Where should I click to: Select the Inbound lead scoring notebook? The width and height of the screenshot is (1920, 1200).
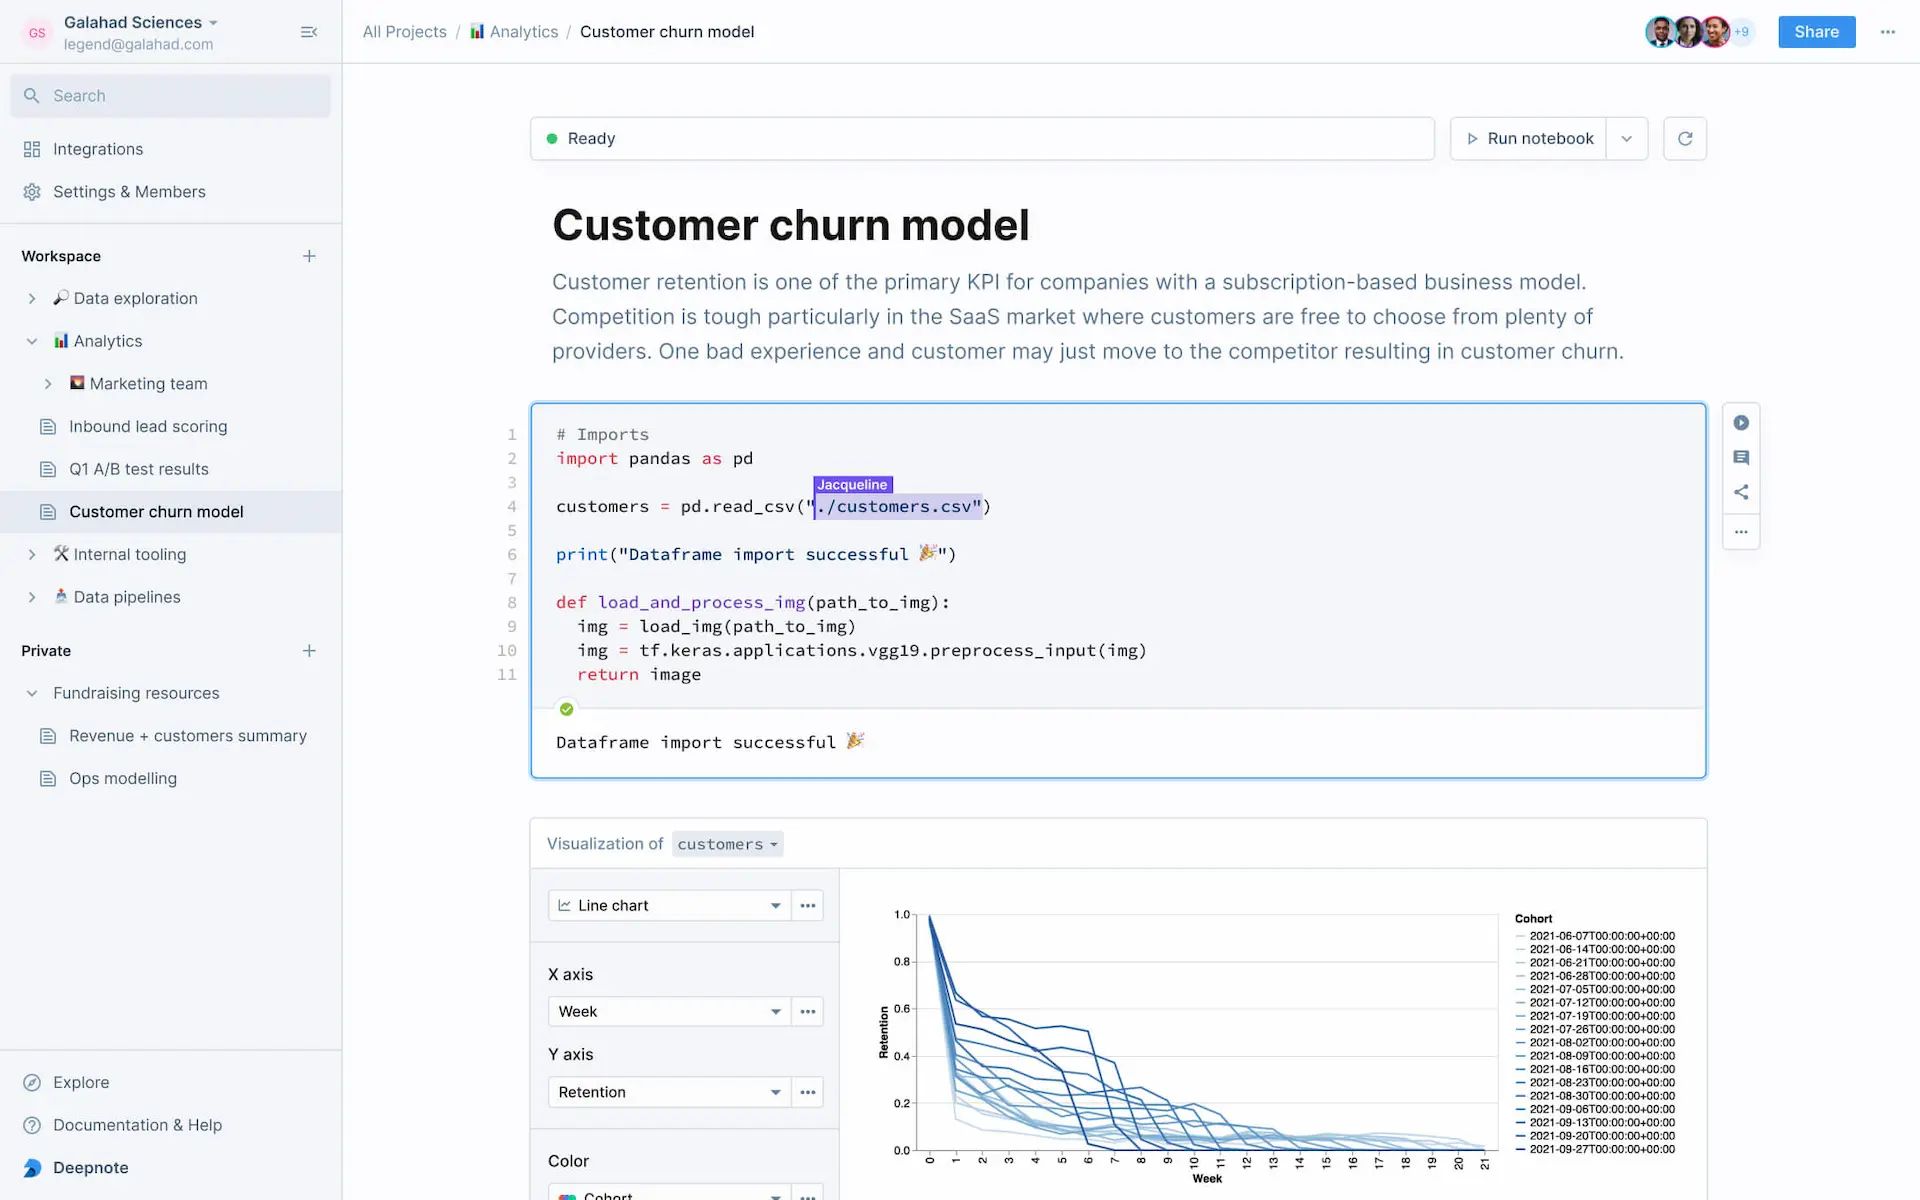point(147,426)
